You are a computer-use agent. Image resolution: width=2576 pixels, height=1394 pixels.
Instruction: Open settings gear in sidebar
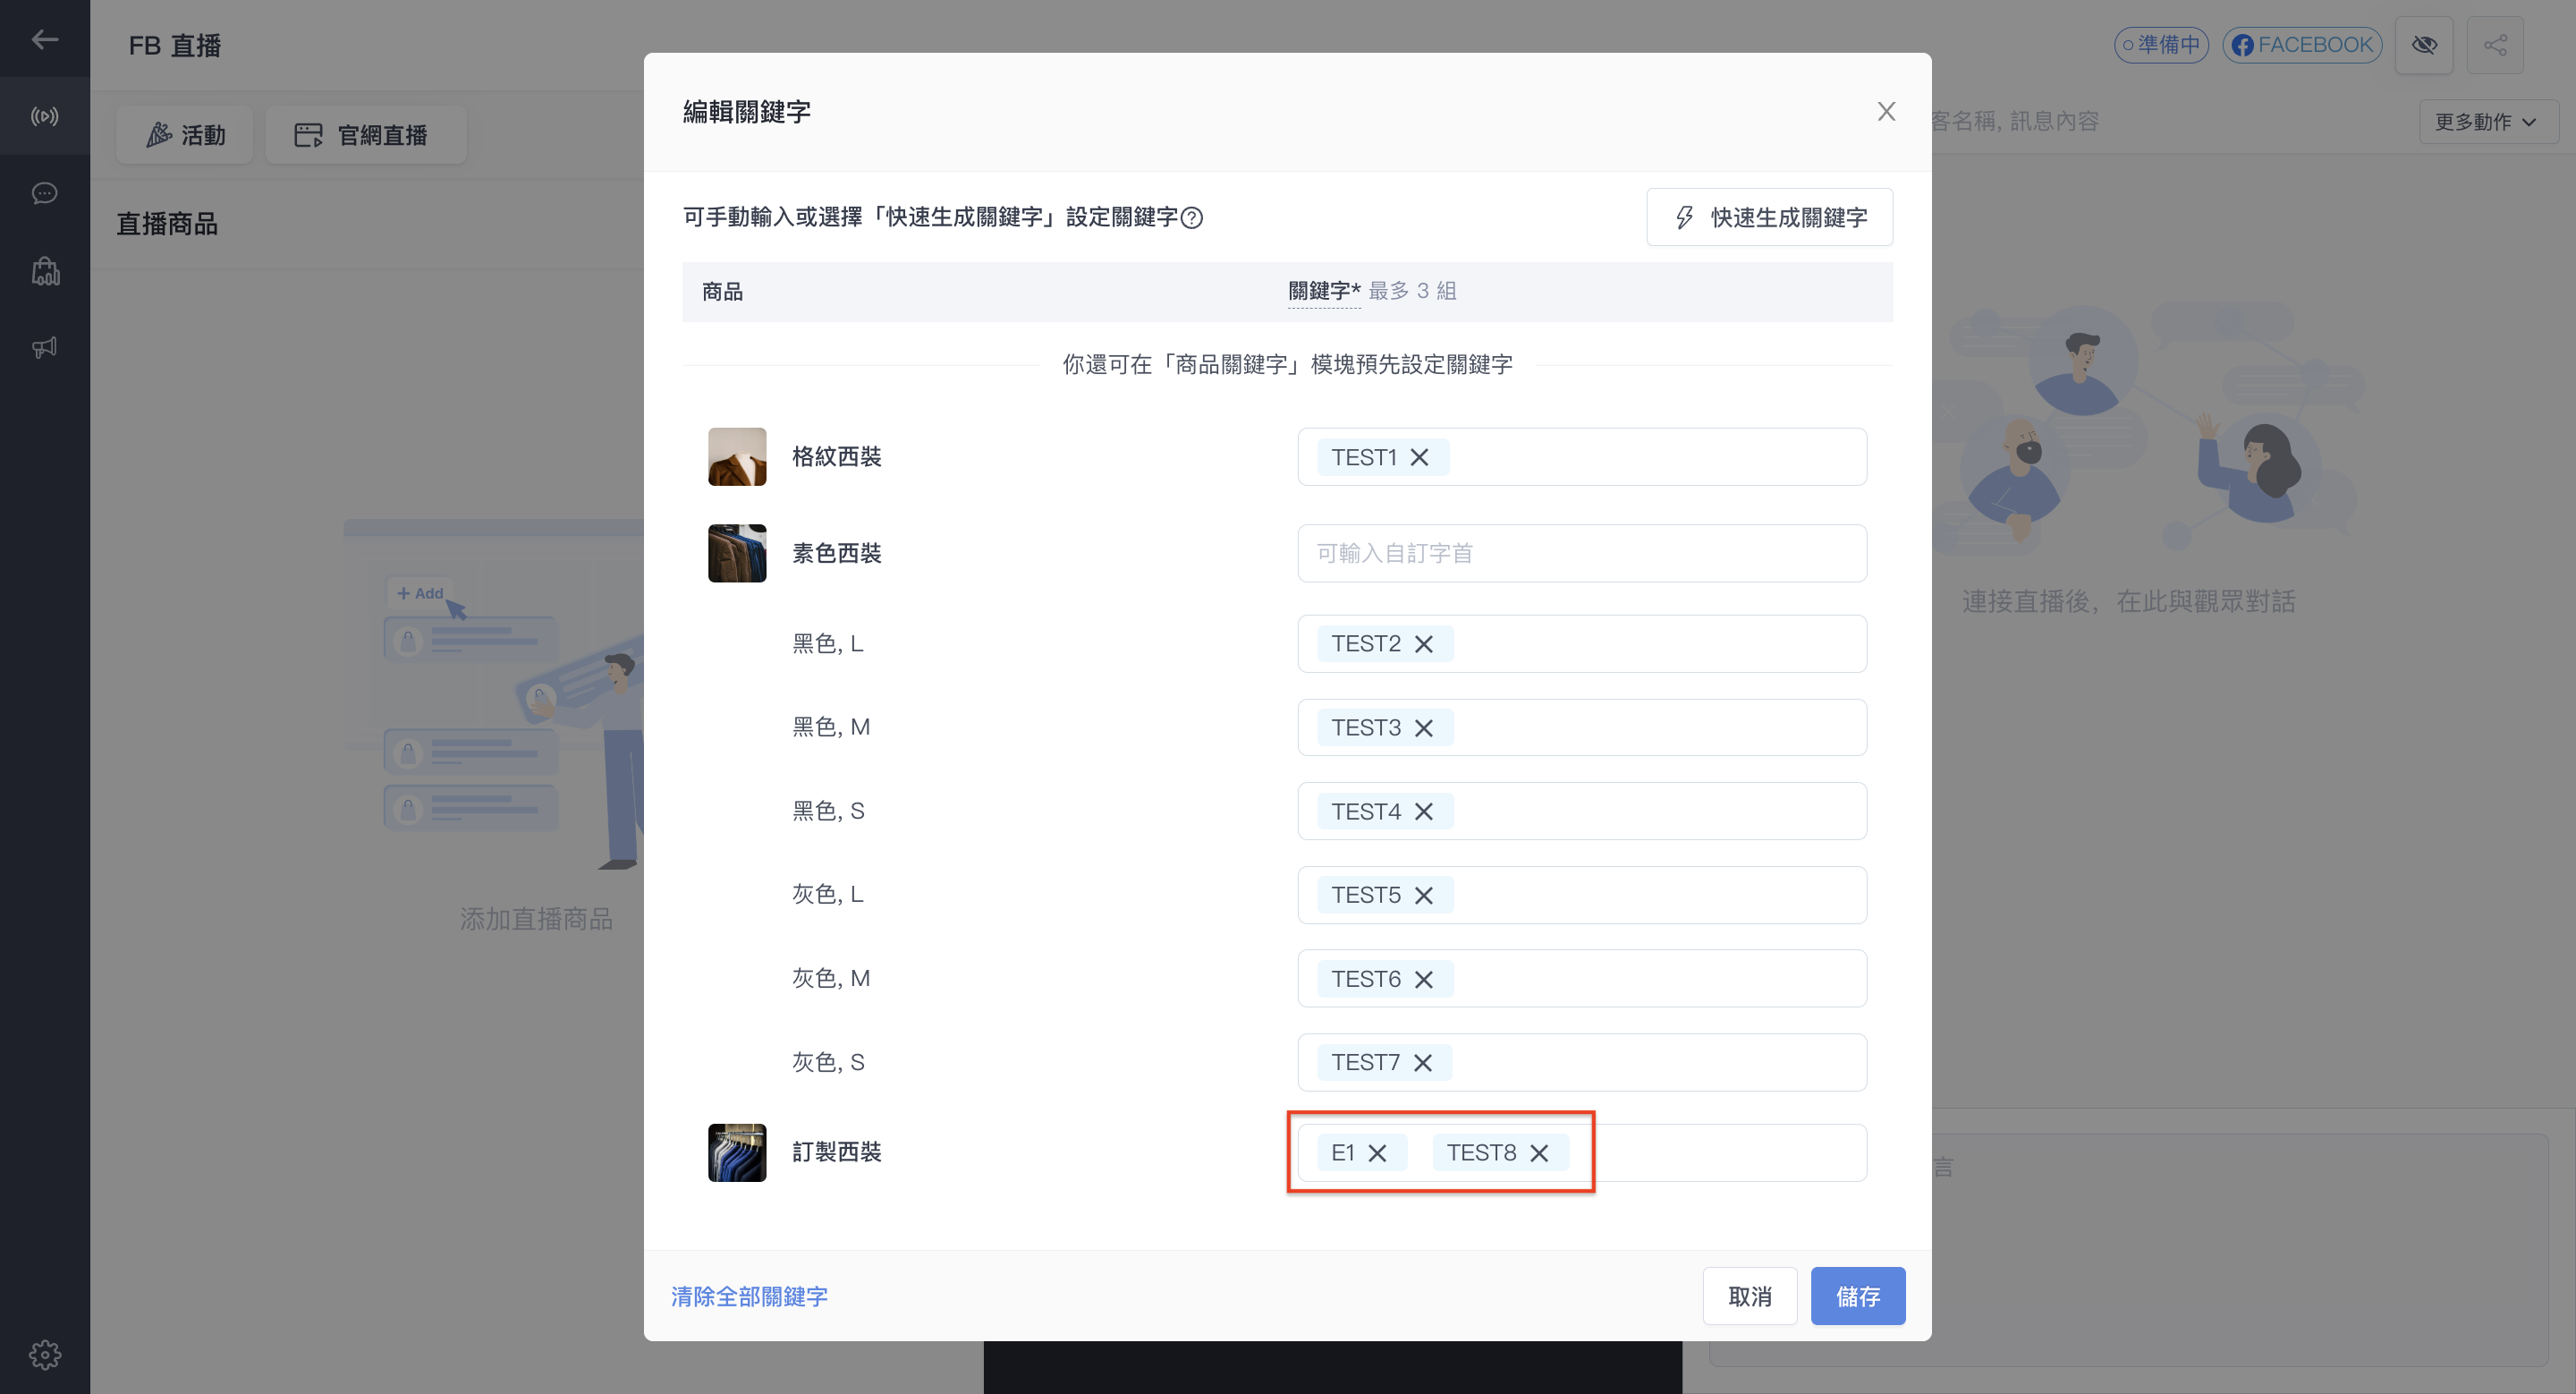[x=45, y=1354]
